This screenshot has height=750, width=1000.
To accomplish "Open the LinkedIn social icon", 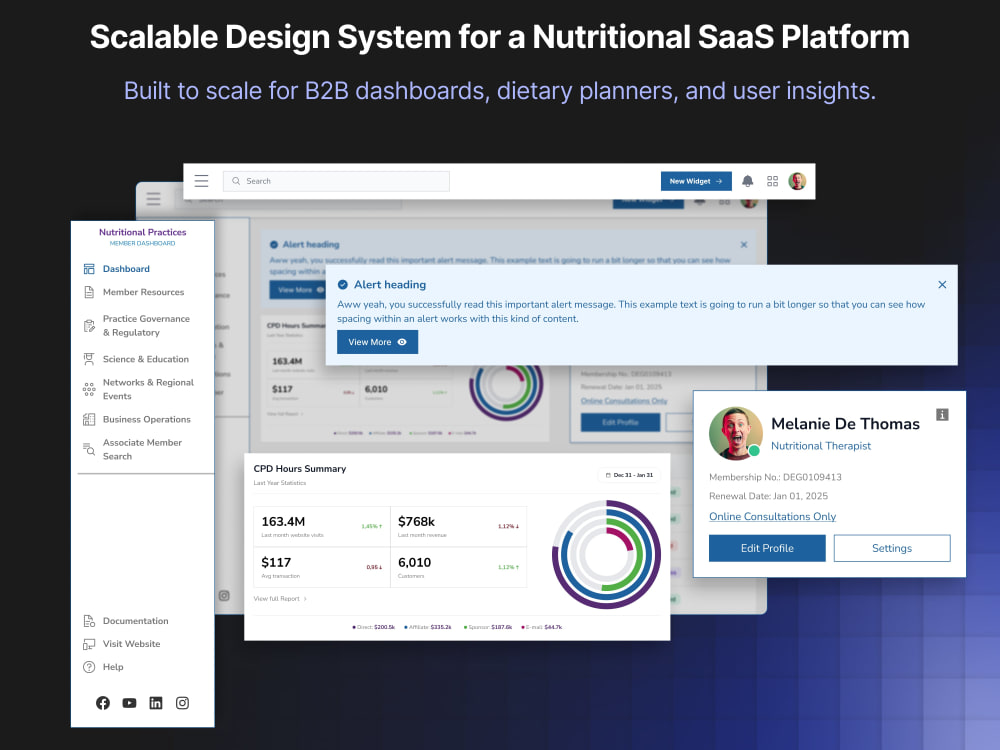I will [156, 703].
